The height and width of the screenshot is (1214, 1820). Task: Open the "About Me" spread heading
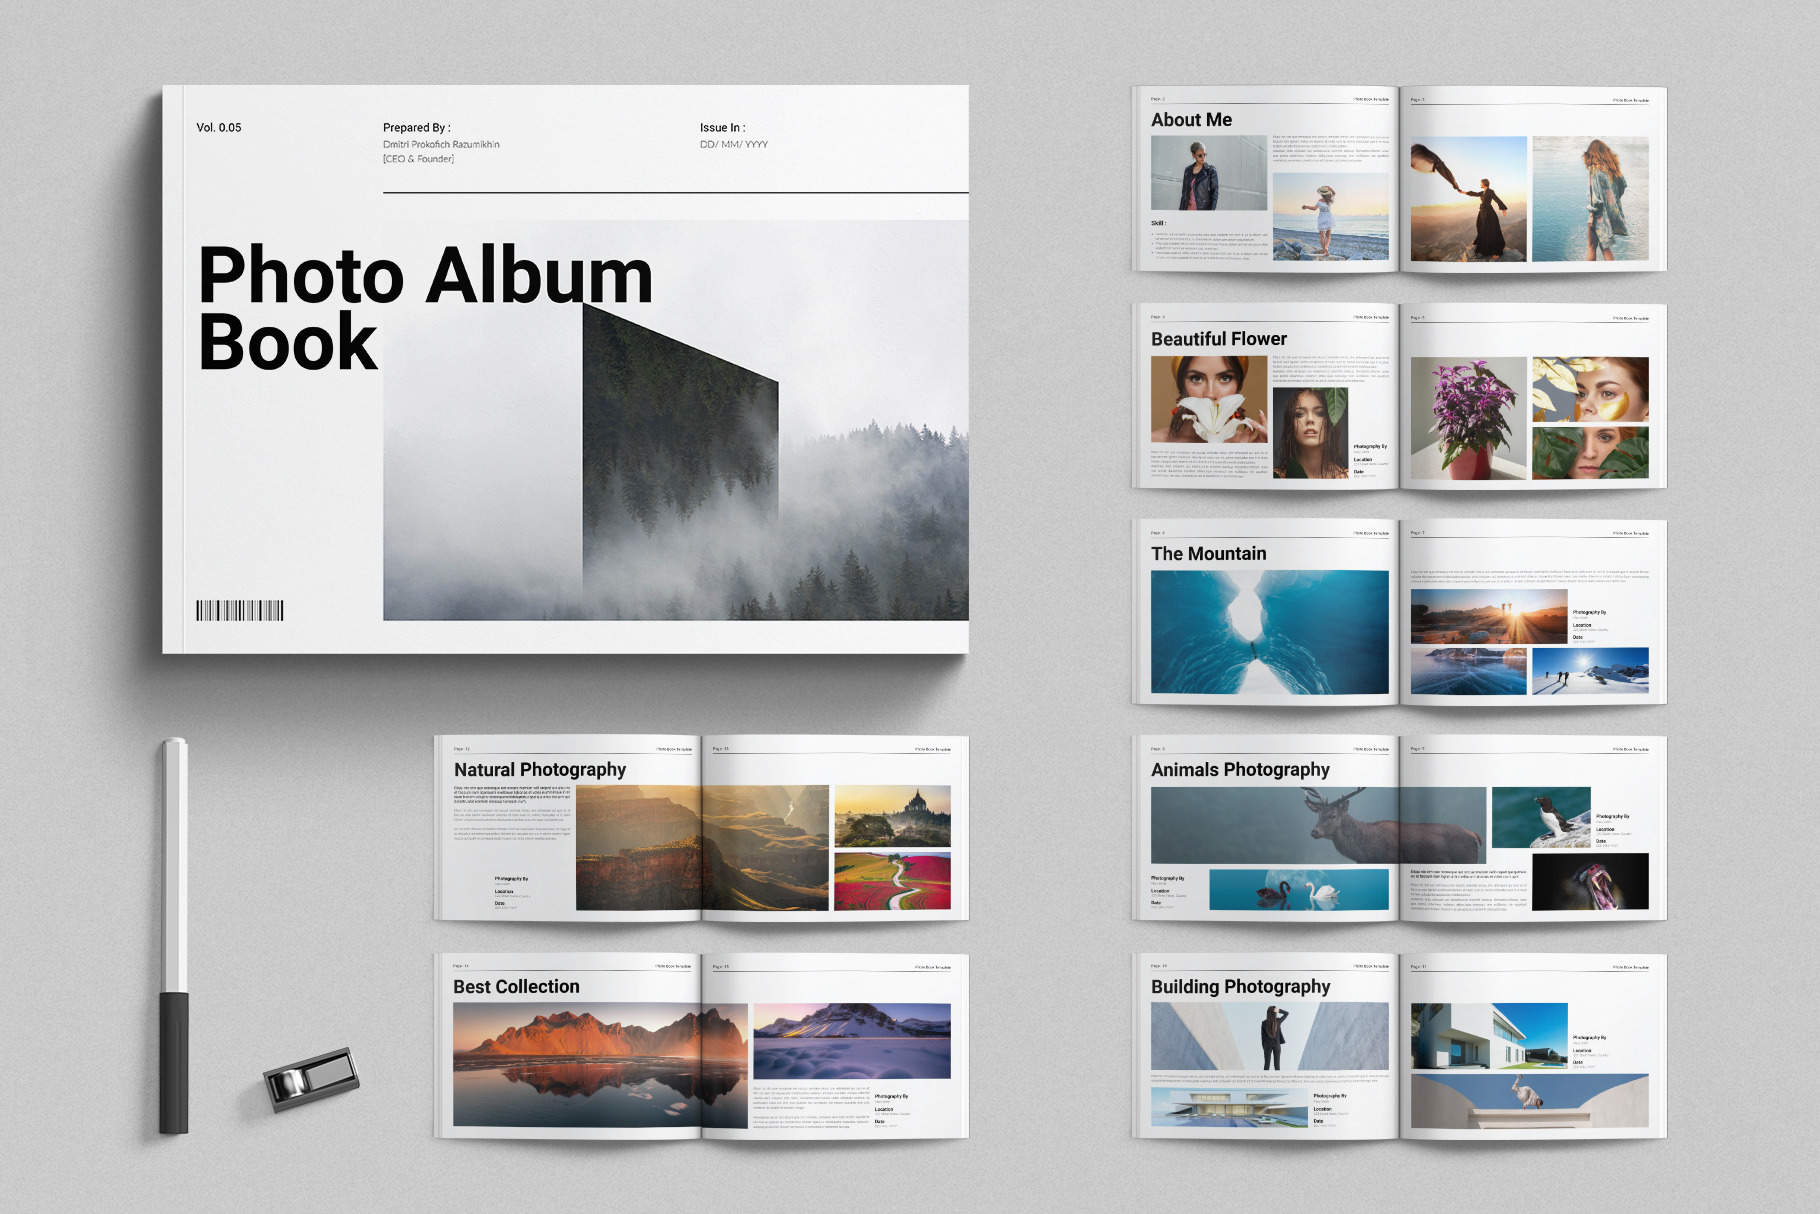coord(1191,120)
